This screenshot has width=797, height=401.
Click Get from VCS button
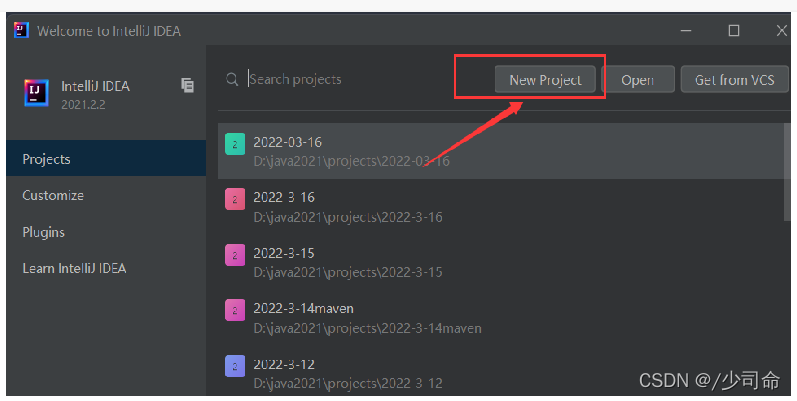[734, 79]
